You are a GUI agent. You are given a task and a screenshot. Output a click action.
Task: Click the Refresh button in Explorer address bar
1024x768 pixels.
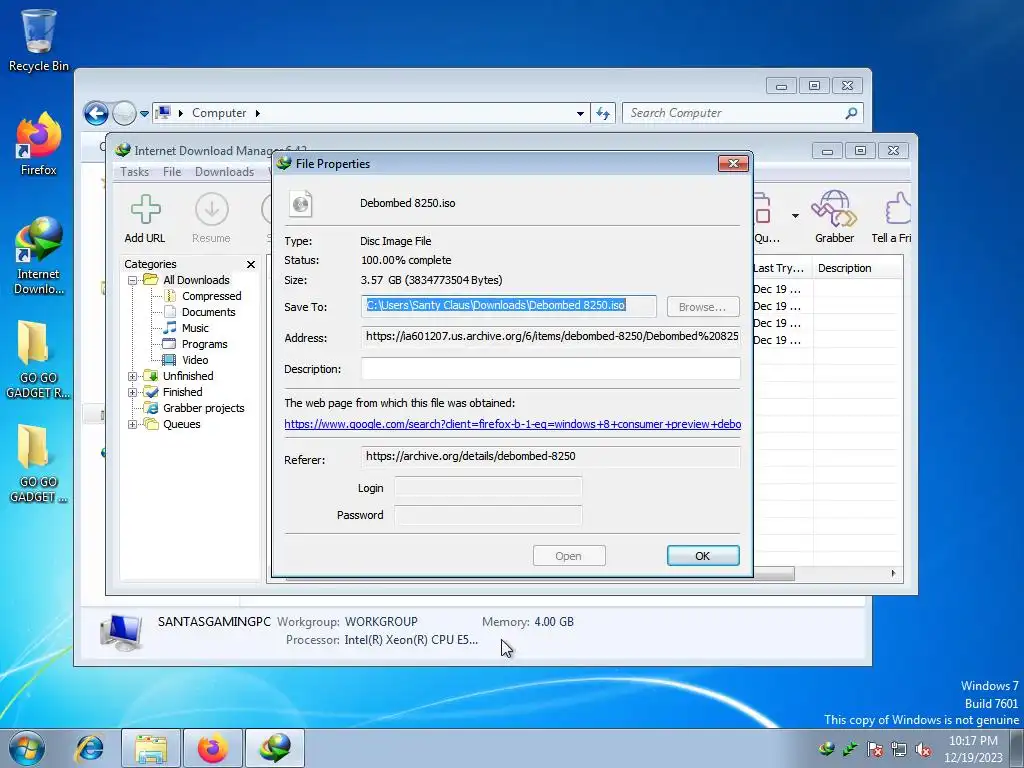[x=603, y=114]
